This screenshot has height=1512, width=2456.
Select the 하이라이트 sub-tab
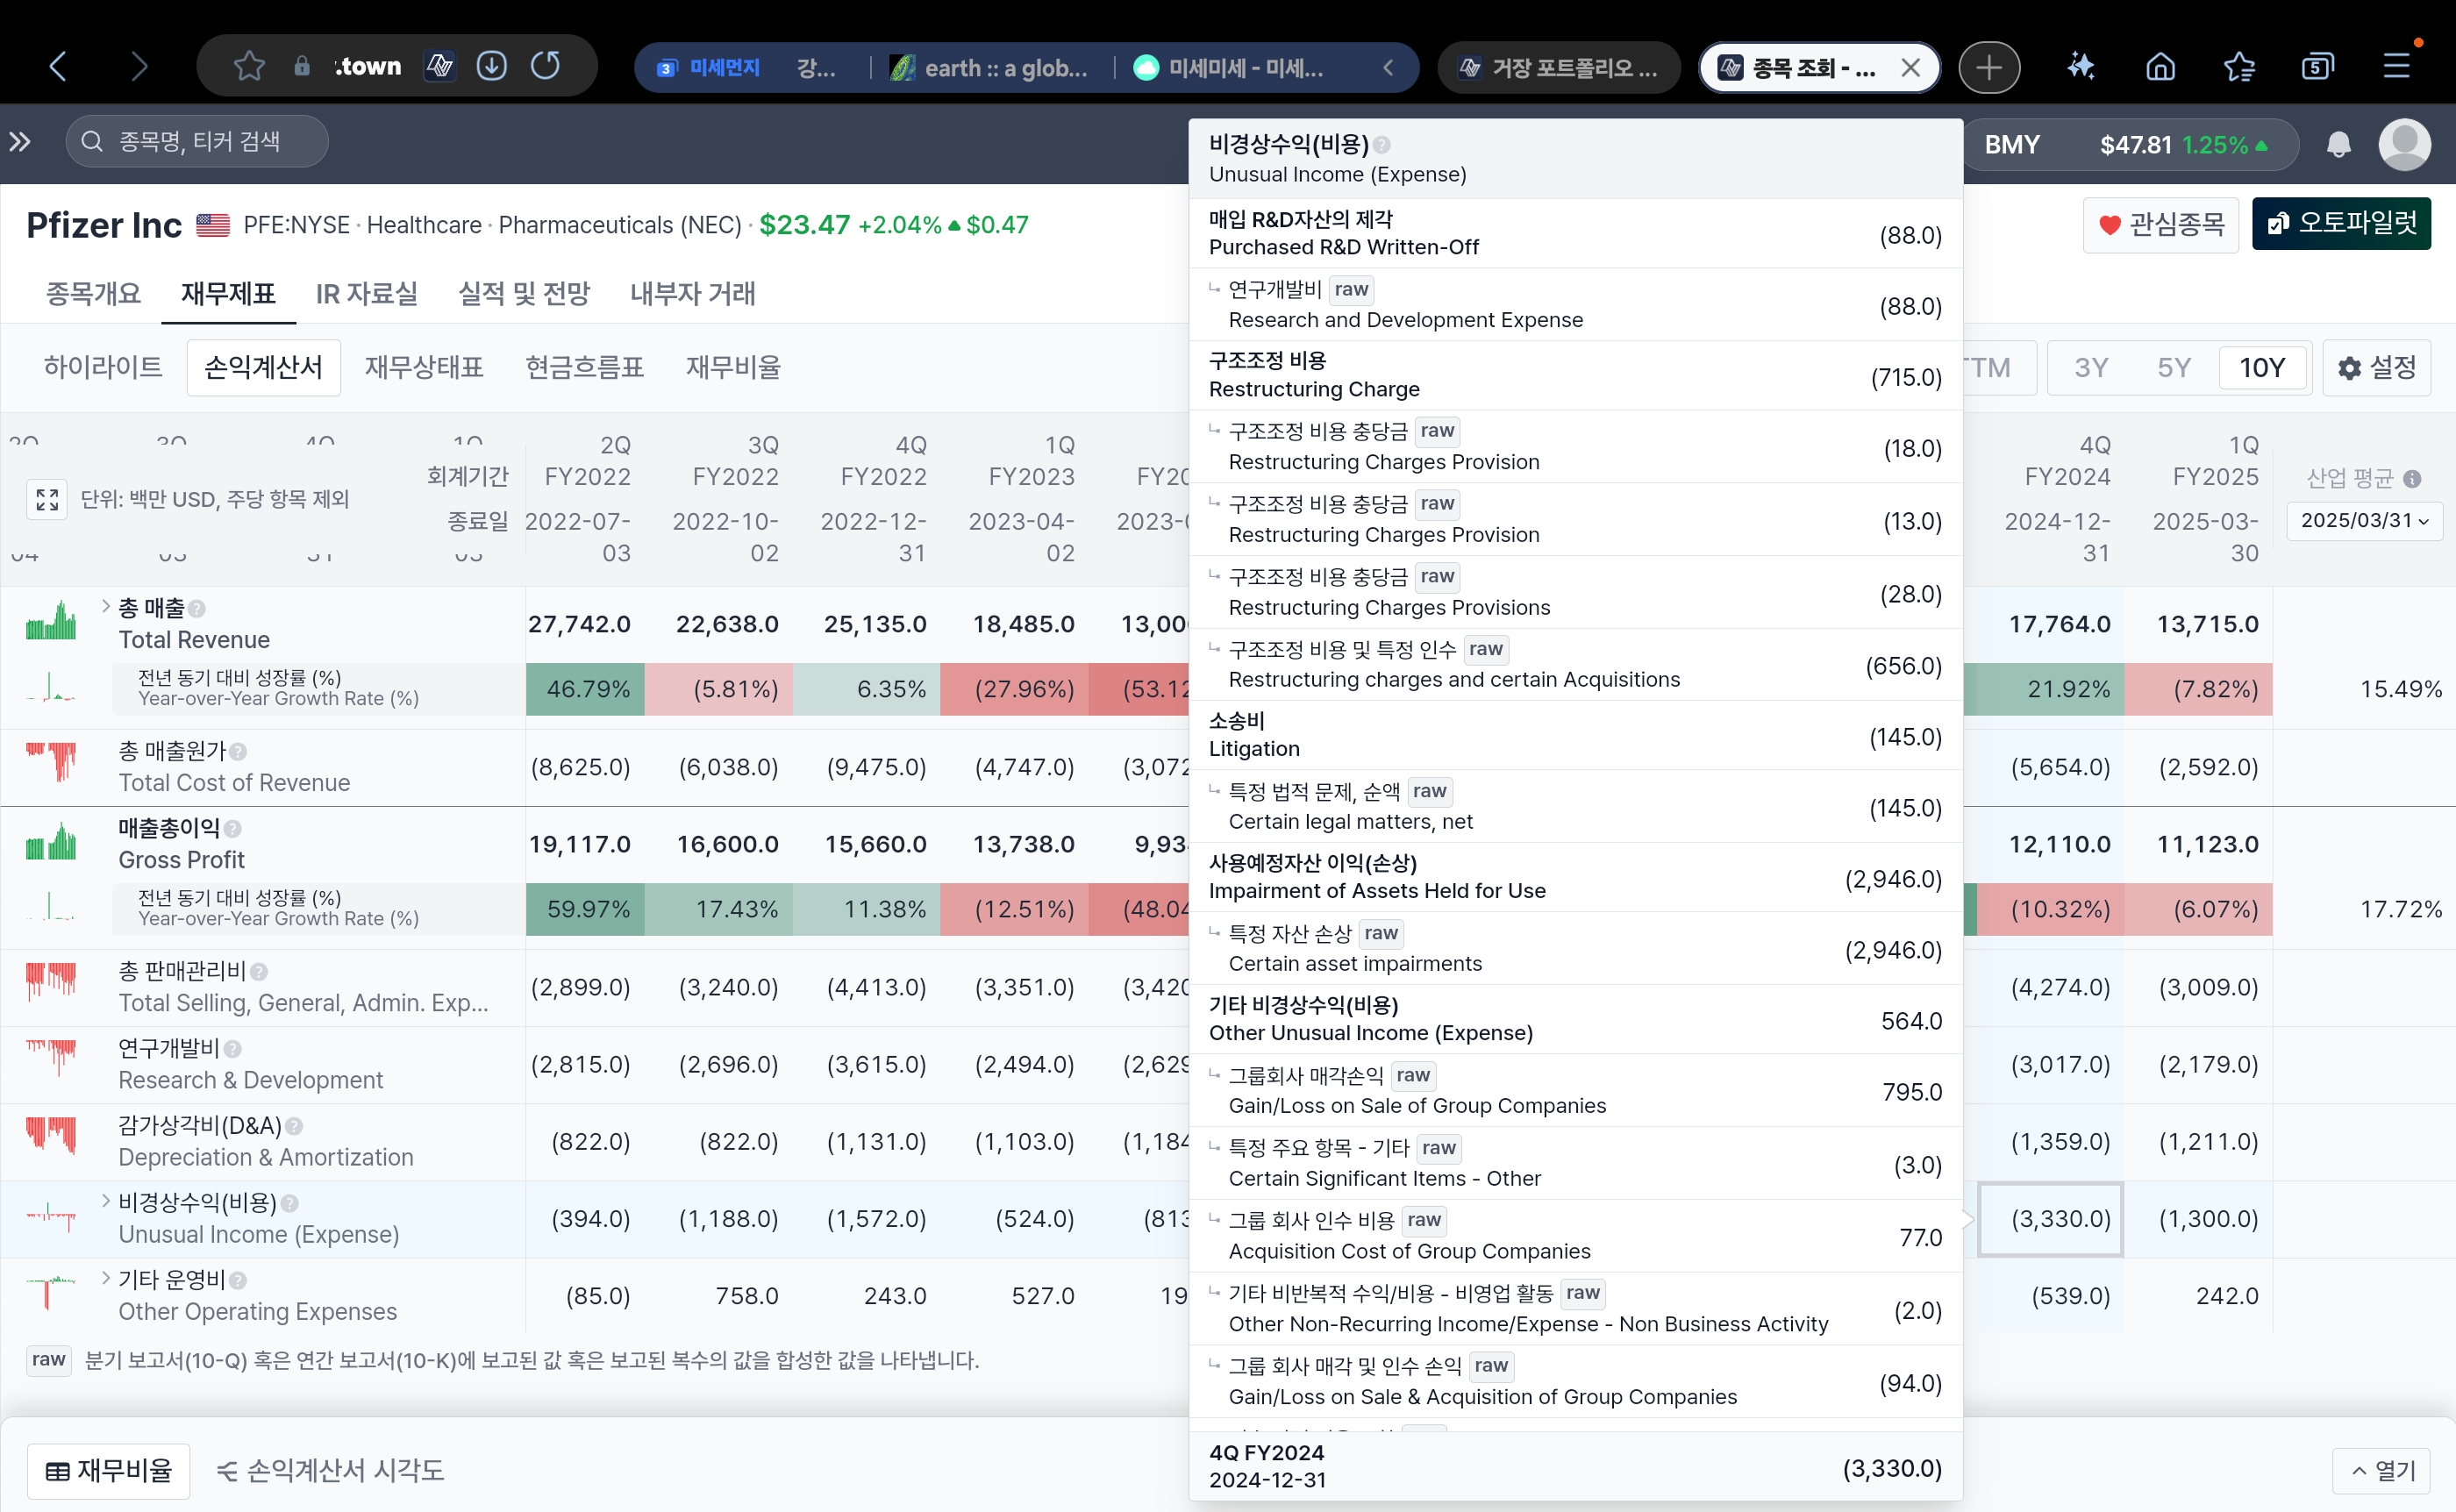coord(103,368)
